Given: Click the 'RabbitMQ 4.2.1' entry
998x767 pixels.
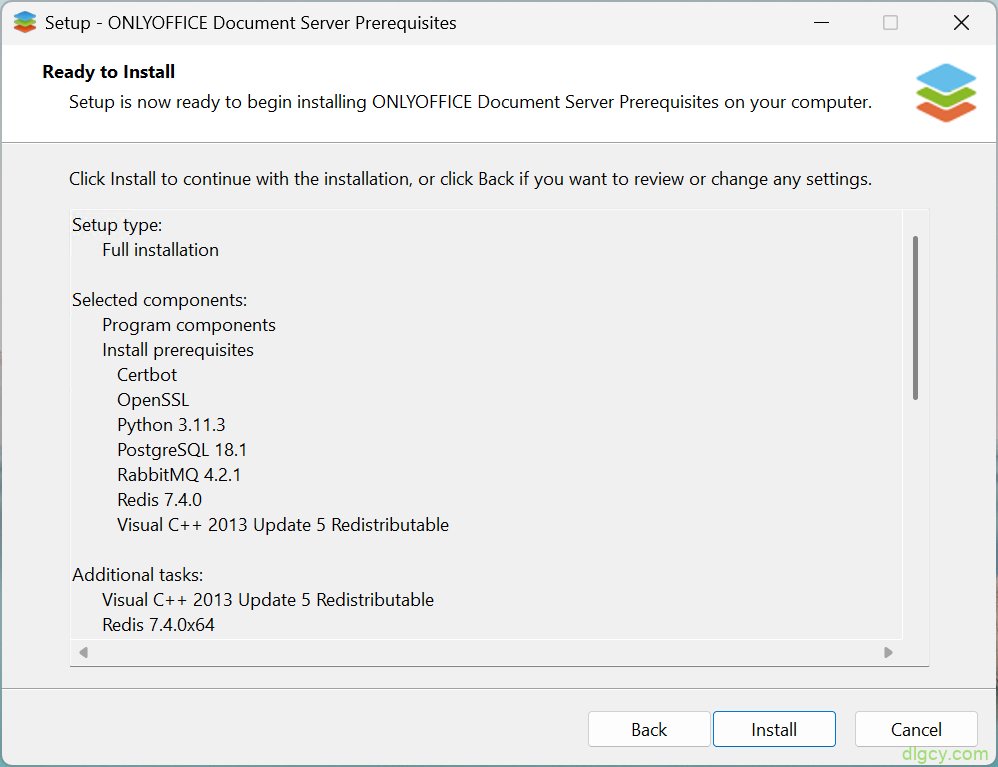Looking at the screenshot, I should 179,475.
